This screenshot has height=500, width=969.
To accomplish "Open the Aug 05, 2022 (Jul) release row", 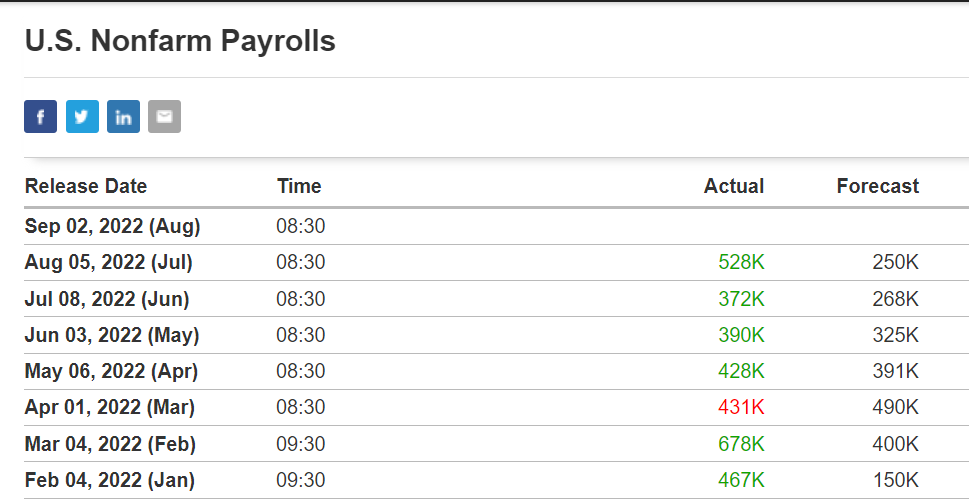I will pyautogui.click(x=496, y=263).
